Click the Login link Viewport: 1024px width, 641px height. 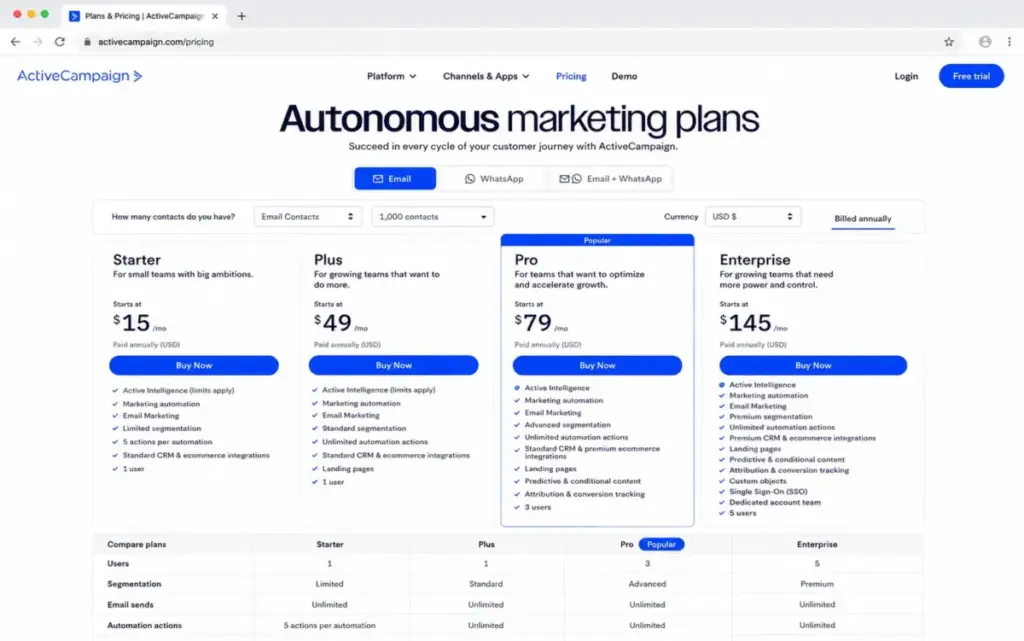[x=906, y=76]
